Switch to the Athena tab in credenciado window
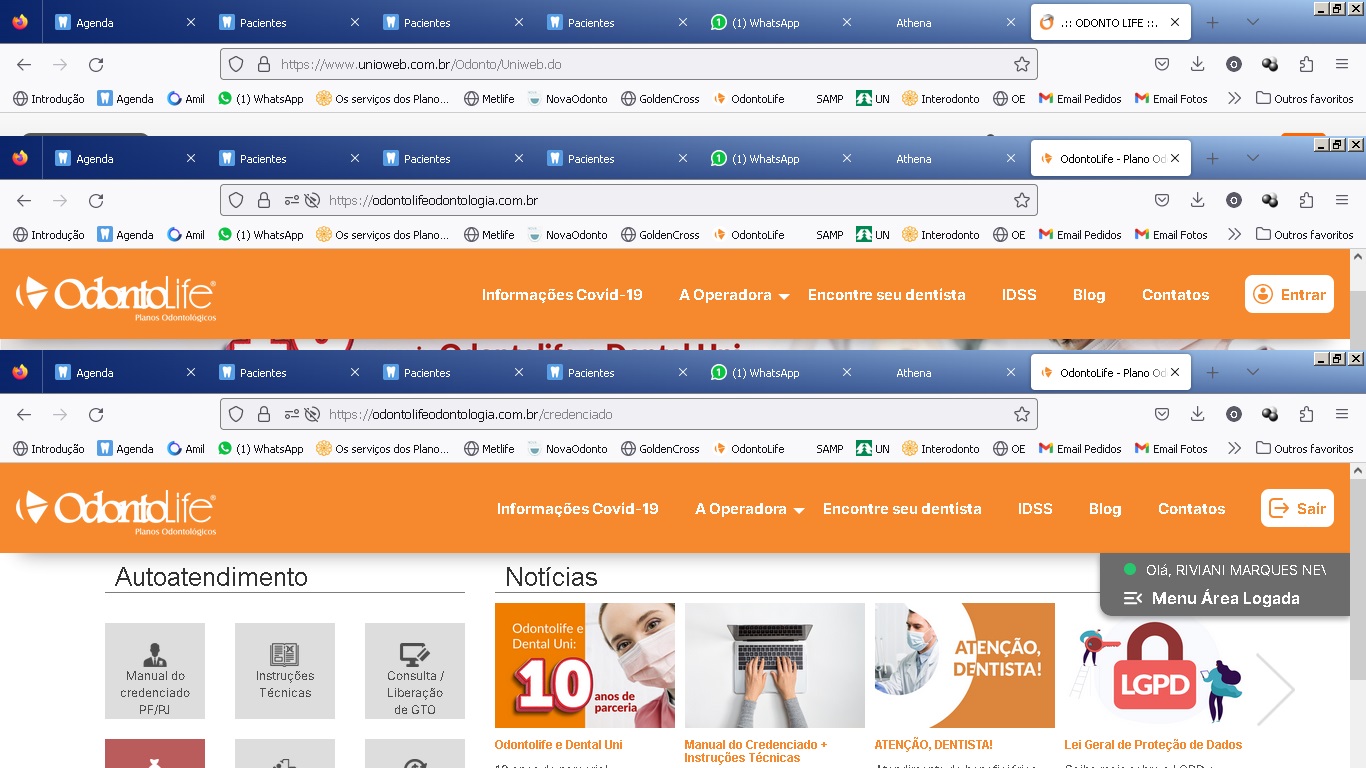This screenshot has height=768, width=1366. coord(945,372)
